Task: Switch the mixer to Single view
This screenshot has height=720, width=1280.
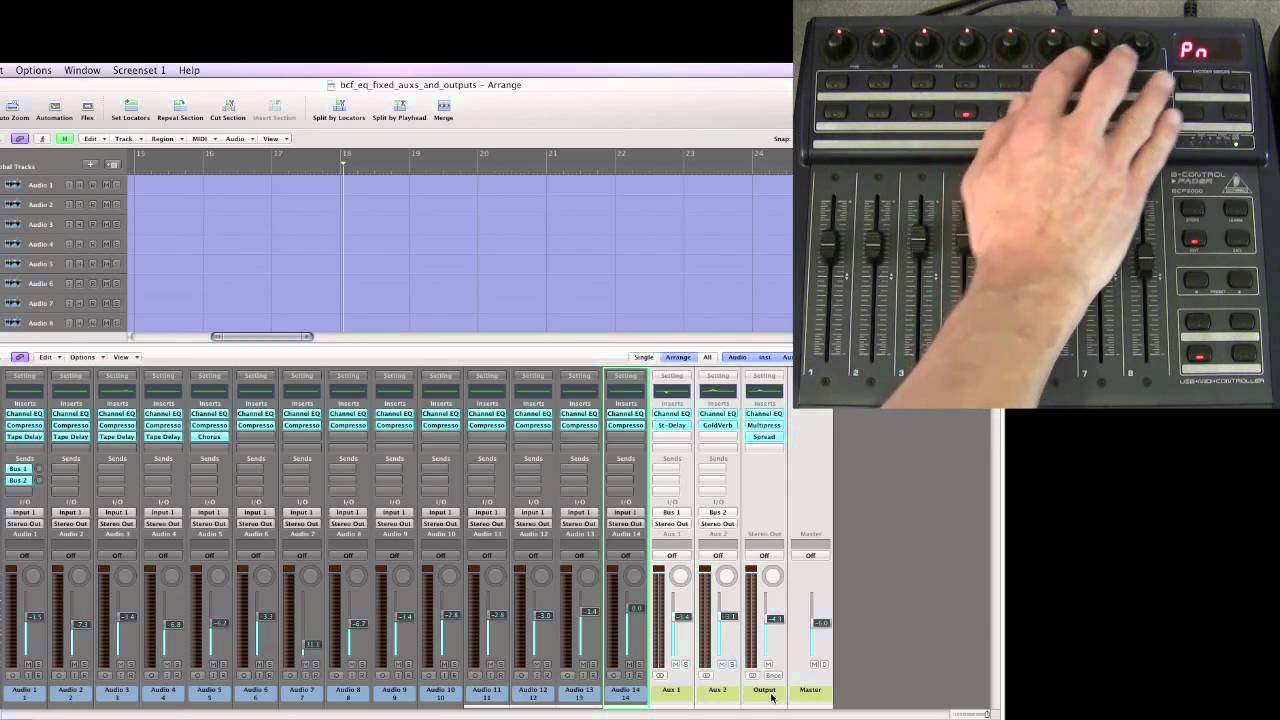Action: click(644, 357)
